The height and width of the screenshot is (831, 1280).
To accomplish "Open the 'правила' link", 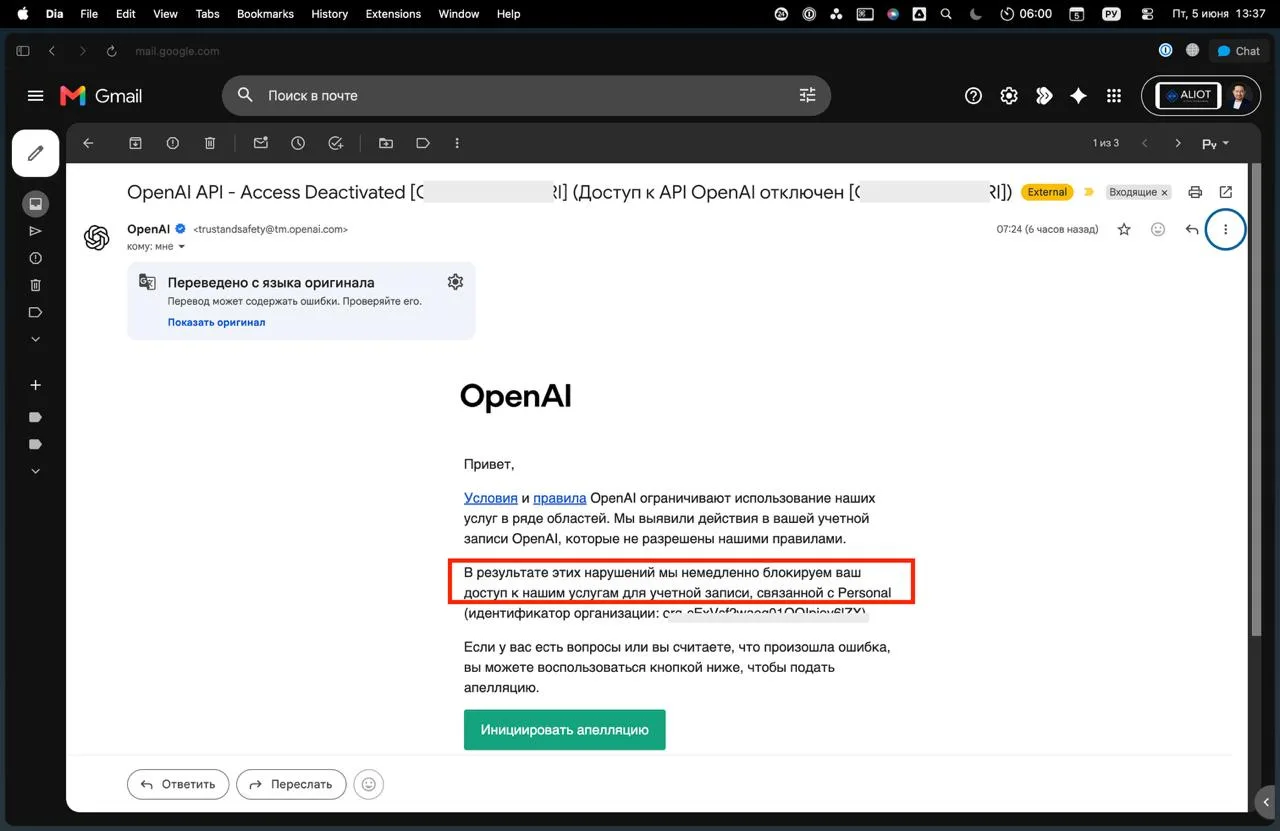I will [x=559, y=498].
